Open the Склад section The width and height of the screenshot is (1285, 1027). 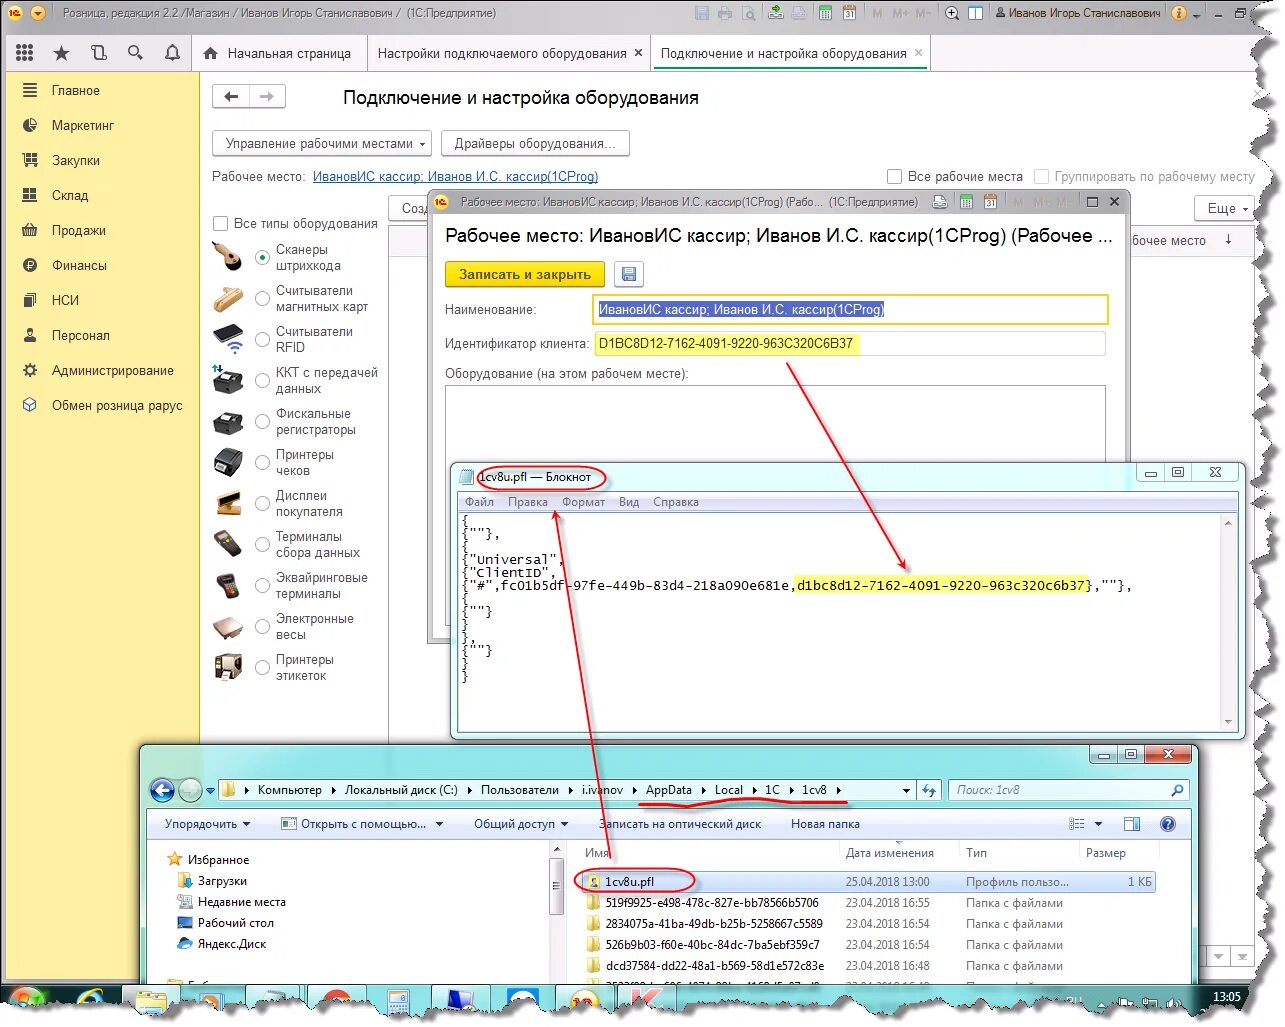coord(70,195)
